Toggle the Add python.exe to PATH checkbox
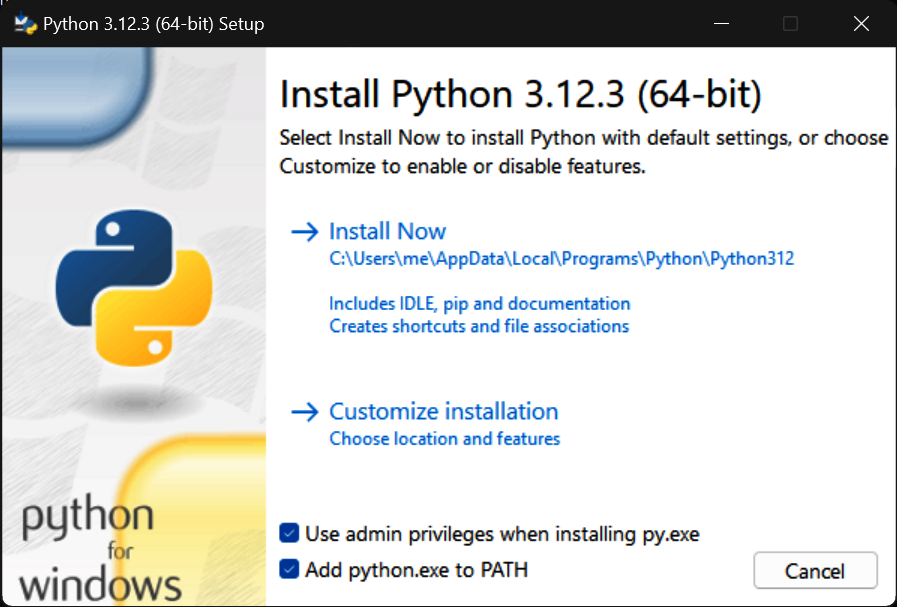897x607 pixels. 289,570
